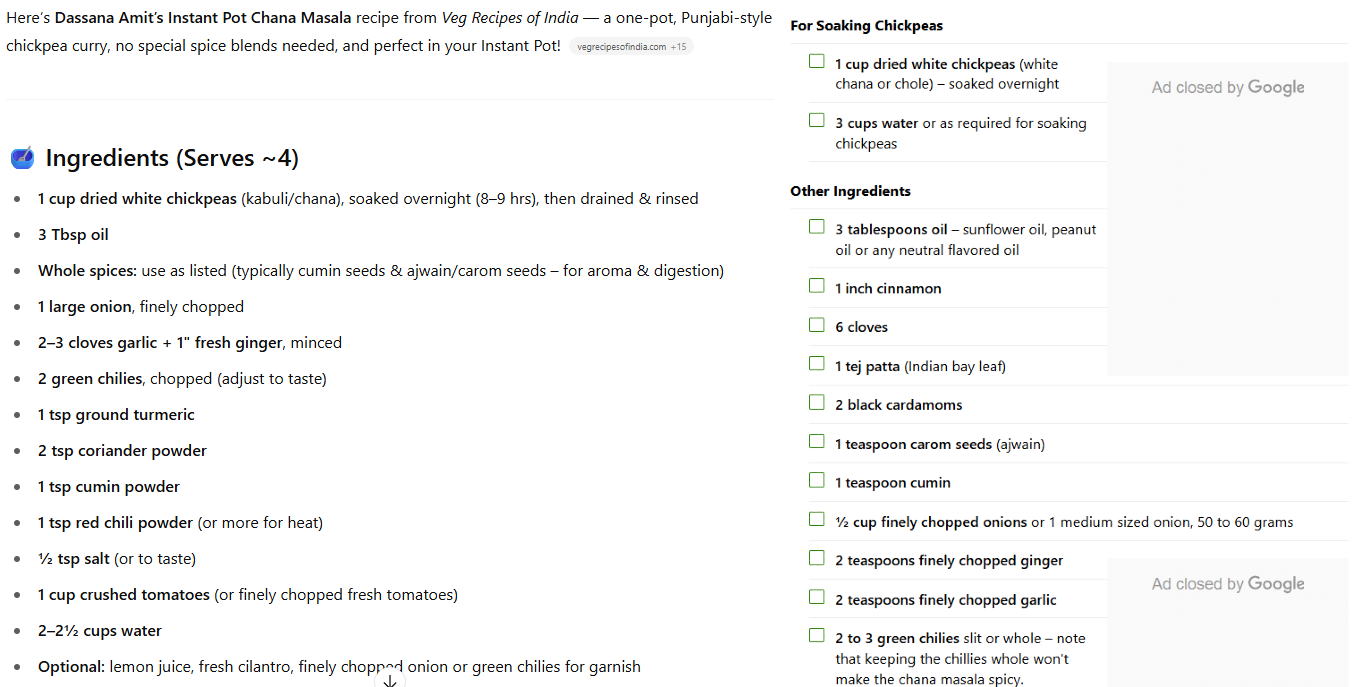The width and height of the screenshot is (1362, 687).
Task: Click the lower 'Ad closed by Google' area
Action: coord(1227,584)
